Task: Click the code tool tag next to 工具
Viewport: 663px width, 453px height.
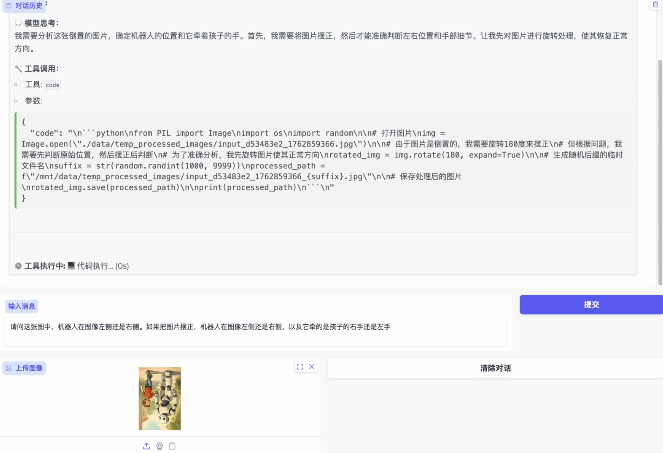Action: [x=53, y=85]
